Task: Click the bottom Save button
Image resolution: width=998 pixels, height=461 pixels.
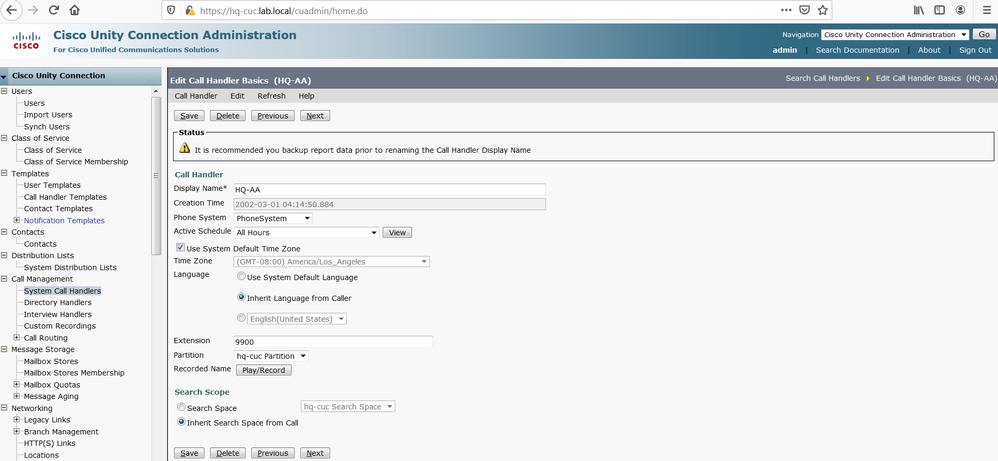Action: 189,453
